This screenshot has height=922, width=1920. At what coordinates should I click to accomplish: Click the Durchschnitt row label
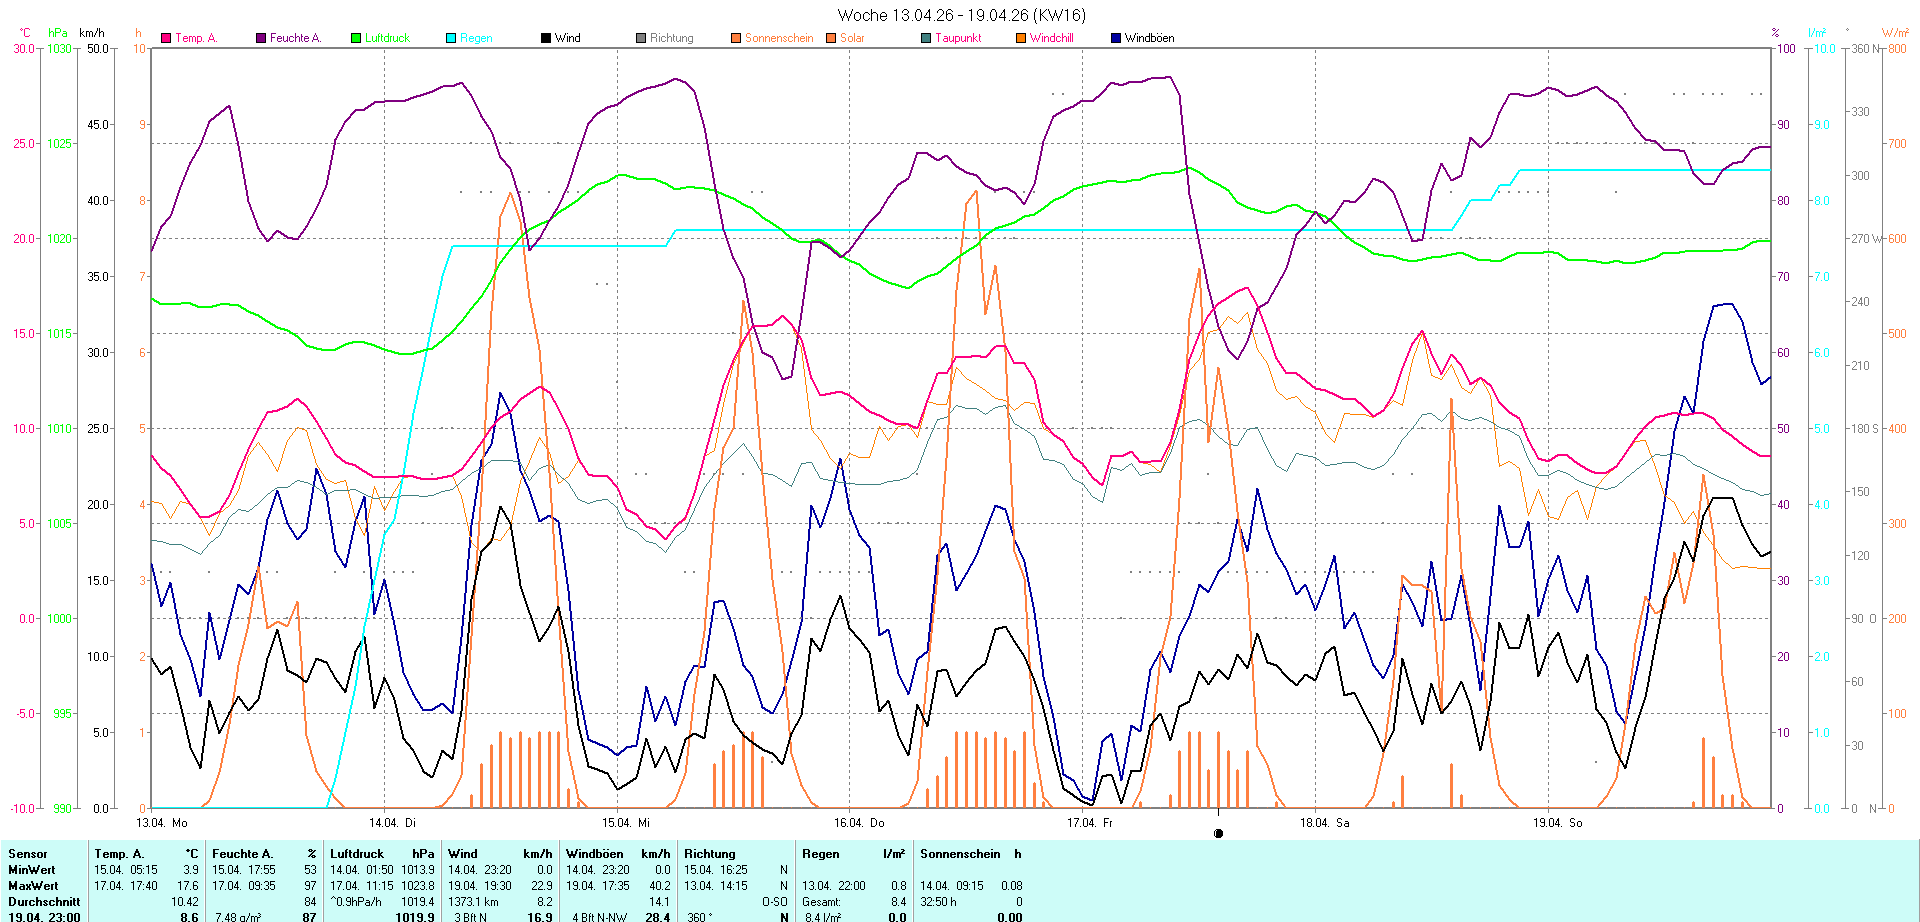[44, 902]
